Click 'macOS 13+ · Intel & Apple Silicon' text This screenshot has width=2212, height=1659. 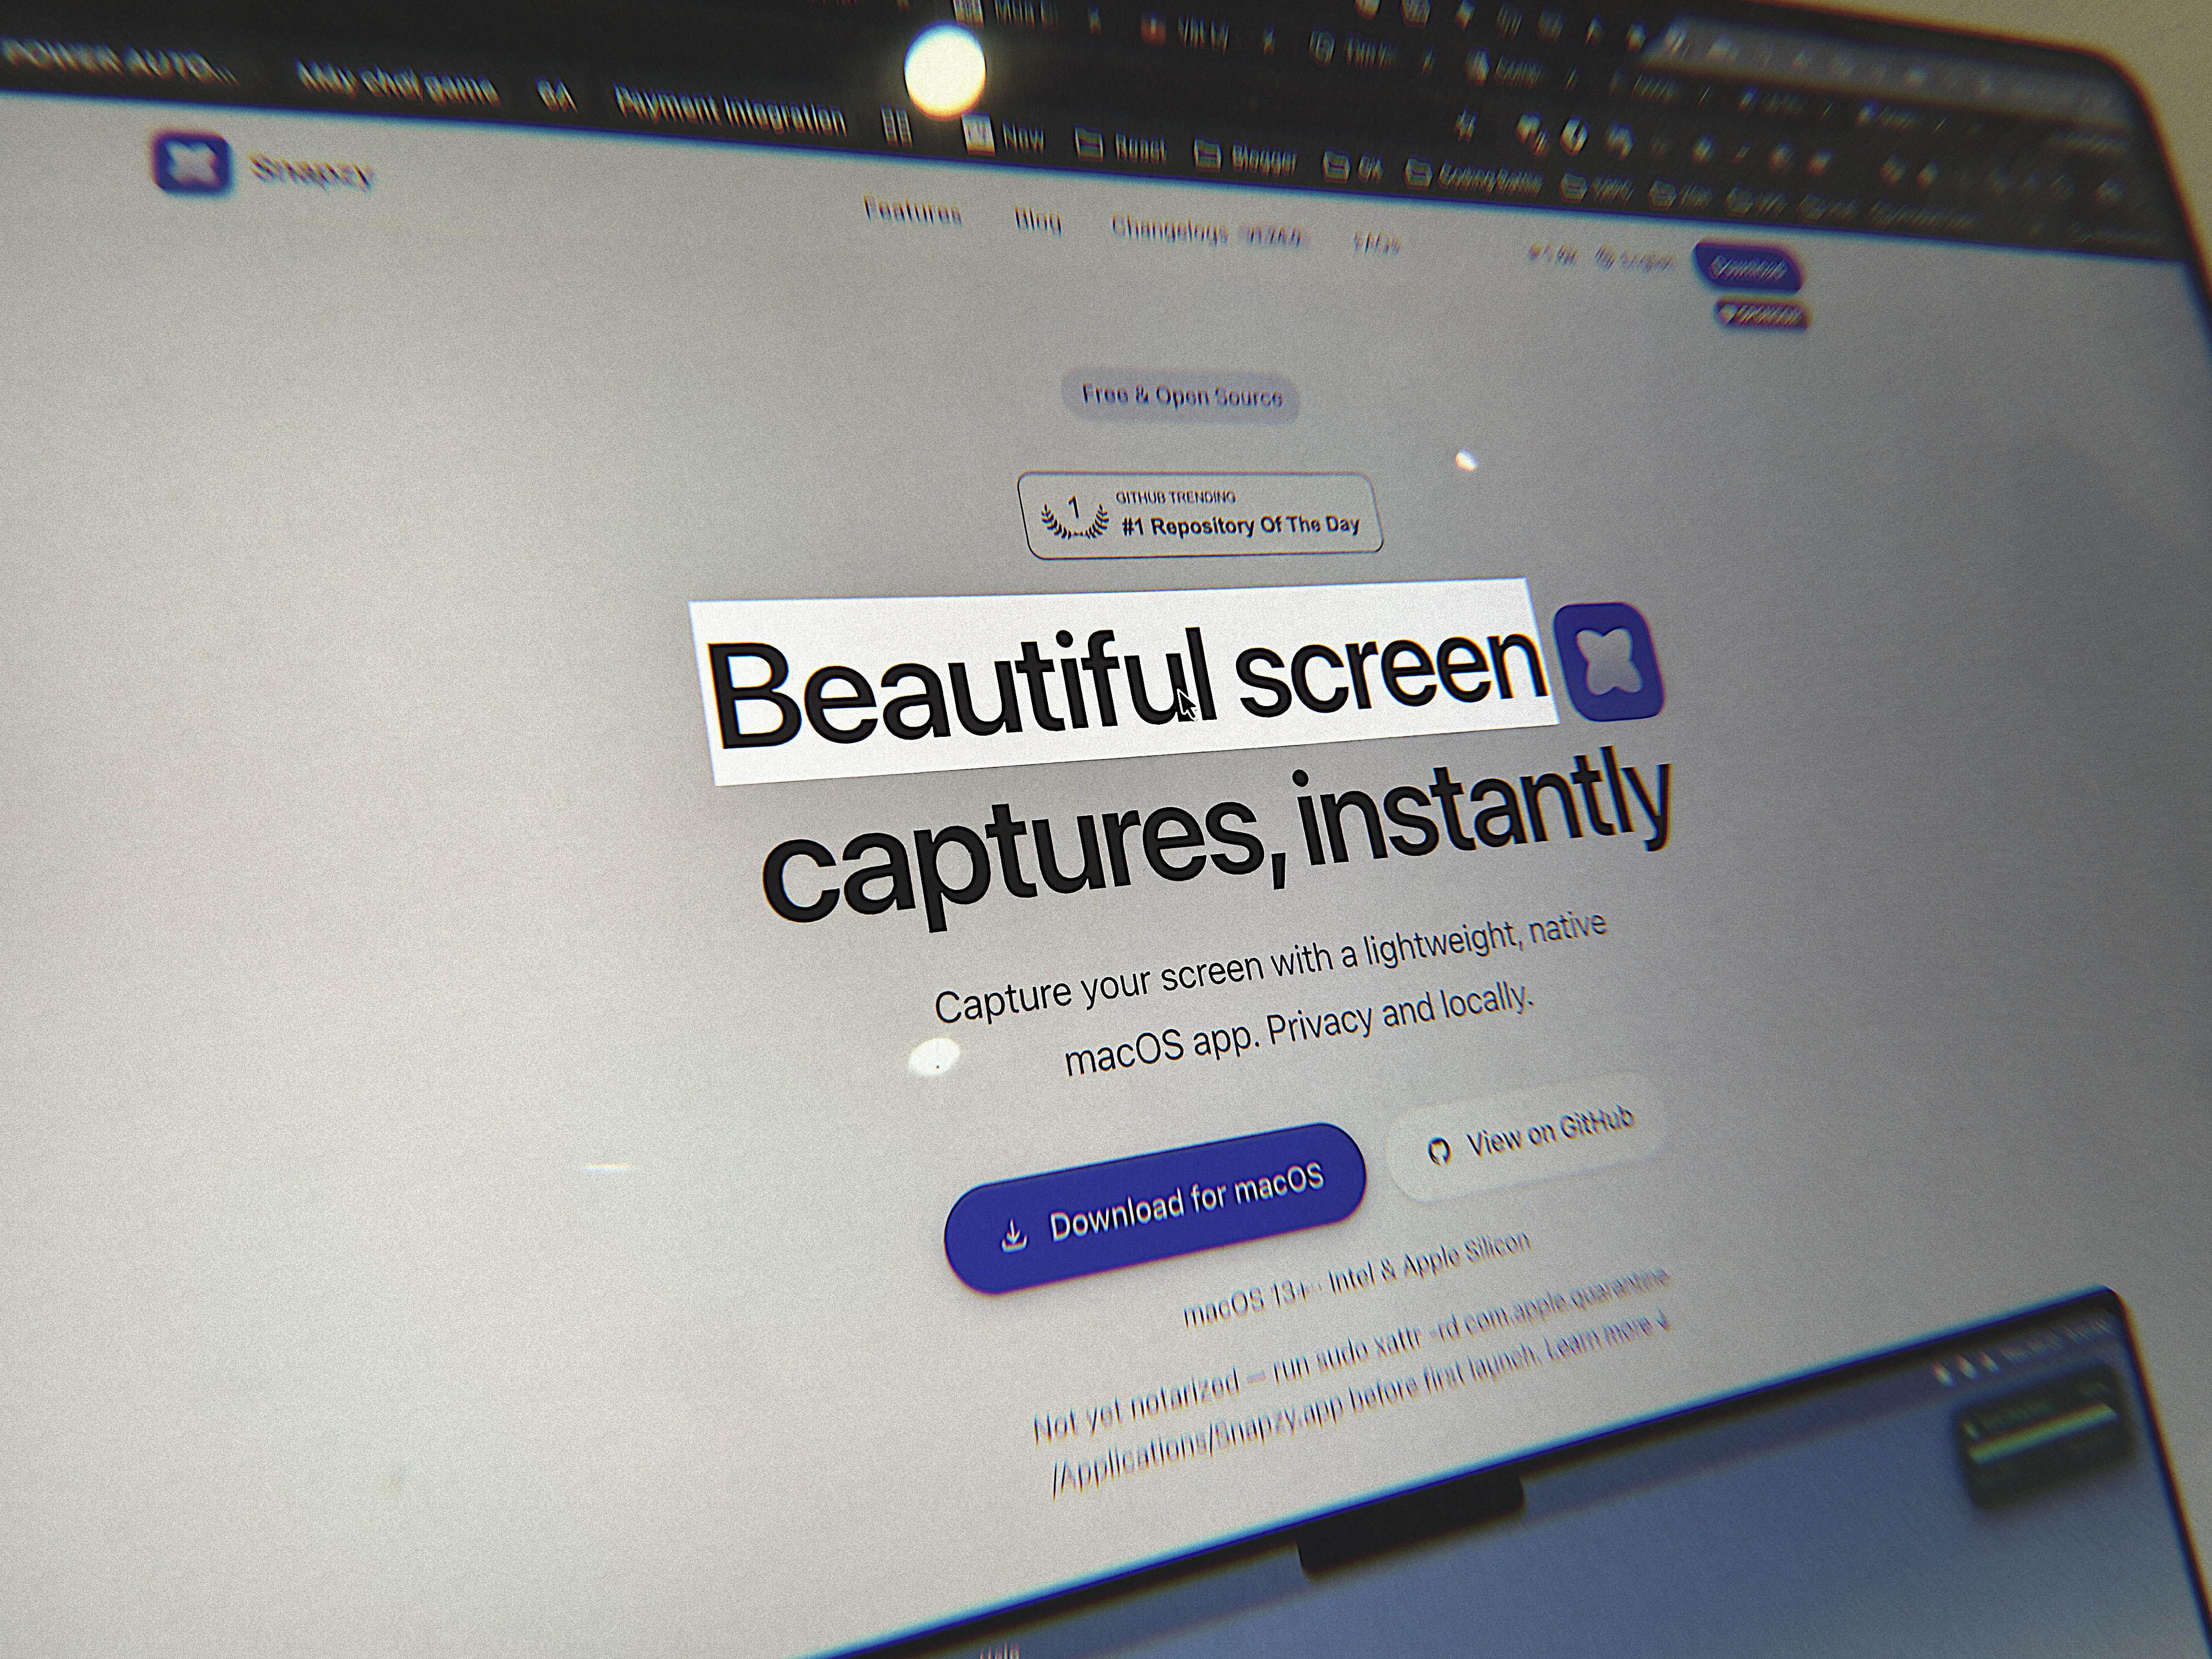tap(1356, 1278)
